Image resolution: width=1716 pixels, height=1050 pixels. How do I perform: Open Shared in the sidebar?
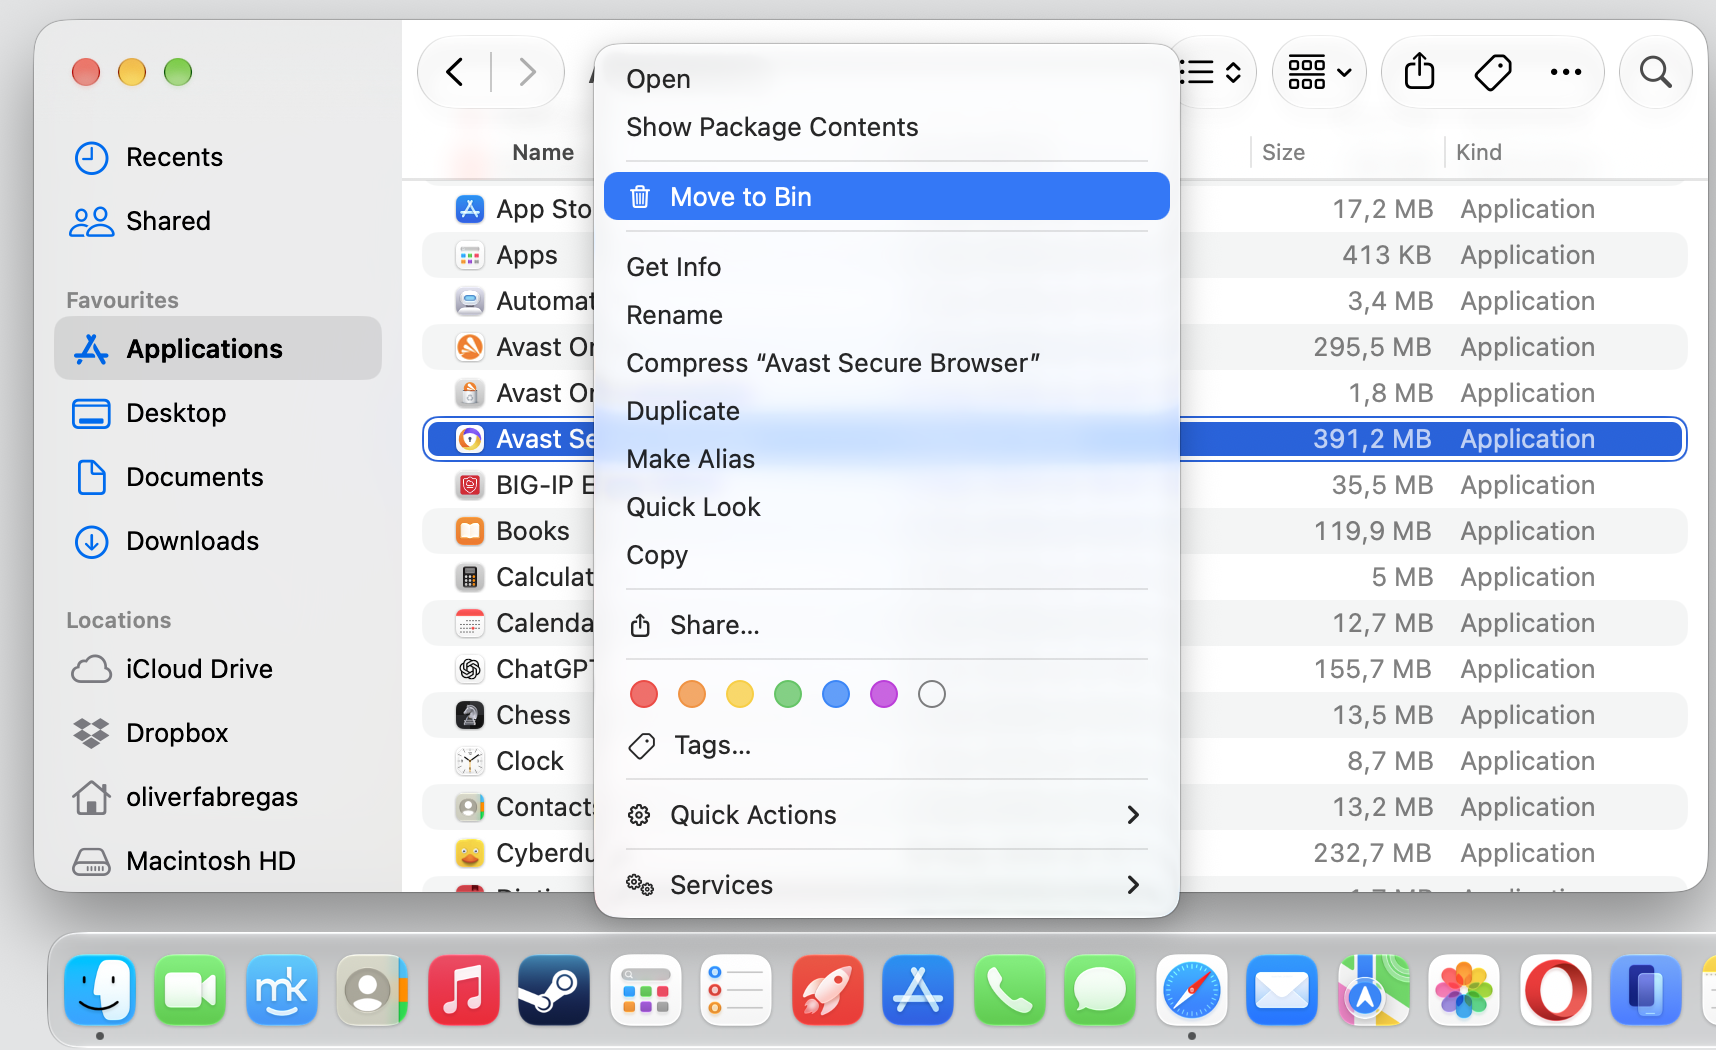coord(218,221)
